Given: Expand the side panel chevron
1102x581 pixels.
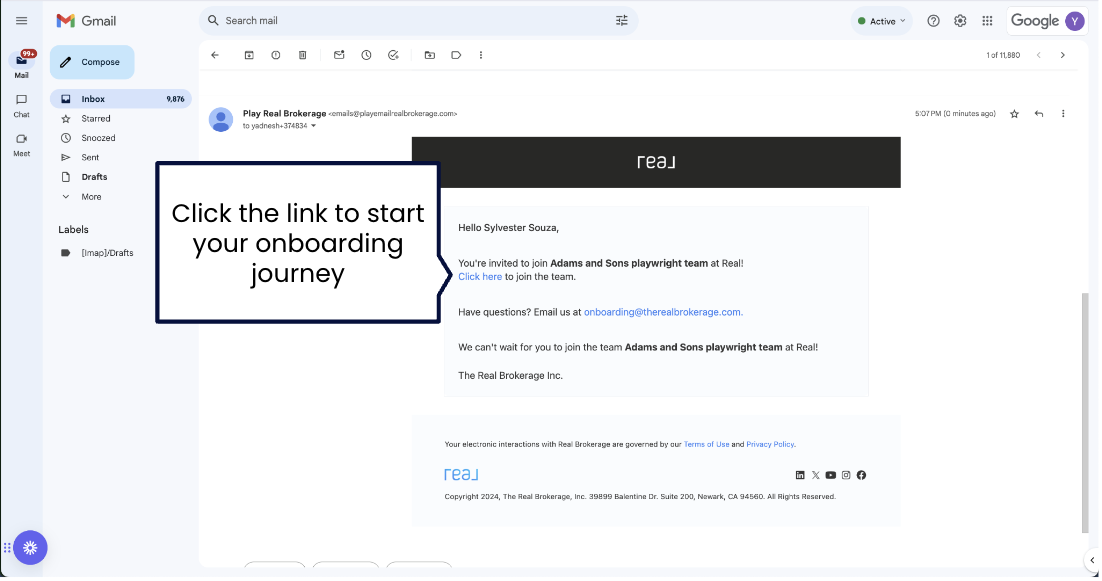Looking at the screenshot, I should point(1091,561).
